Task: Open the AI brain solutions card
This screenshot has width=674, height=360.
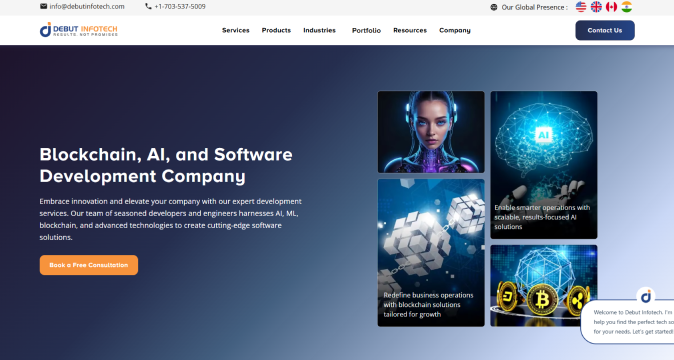Action: click(x=544, y=165)
